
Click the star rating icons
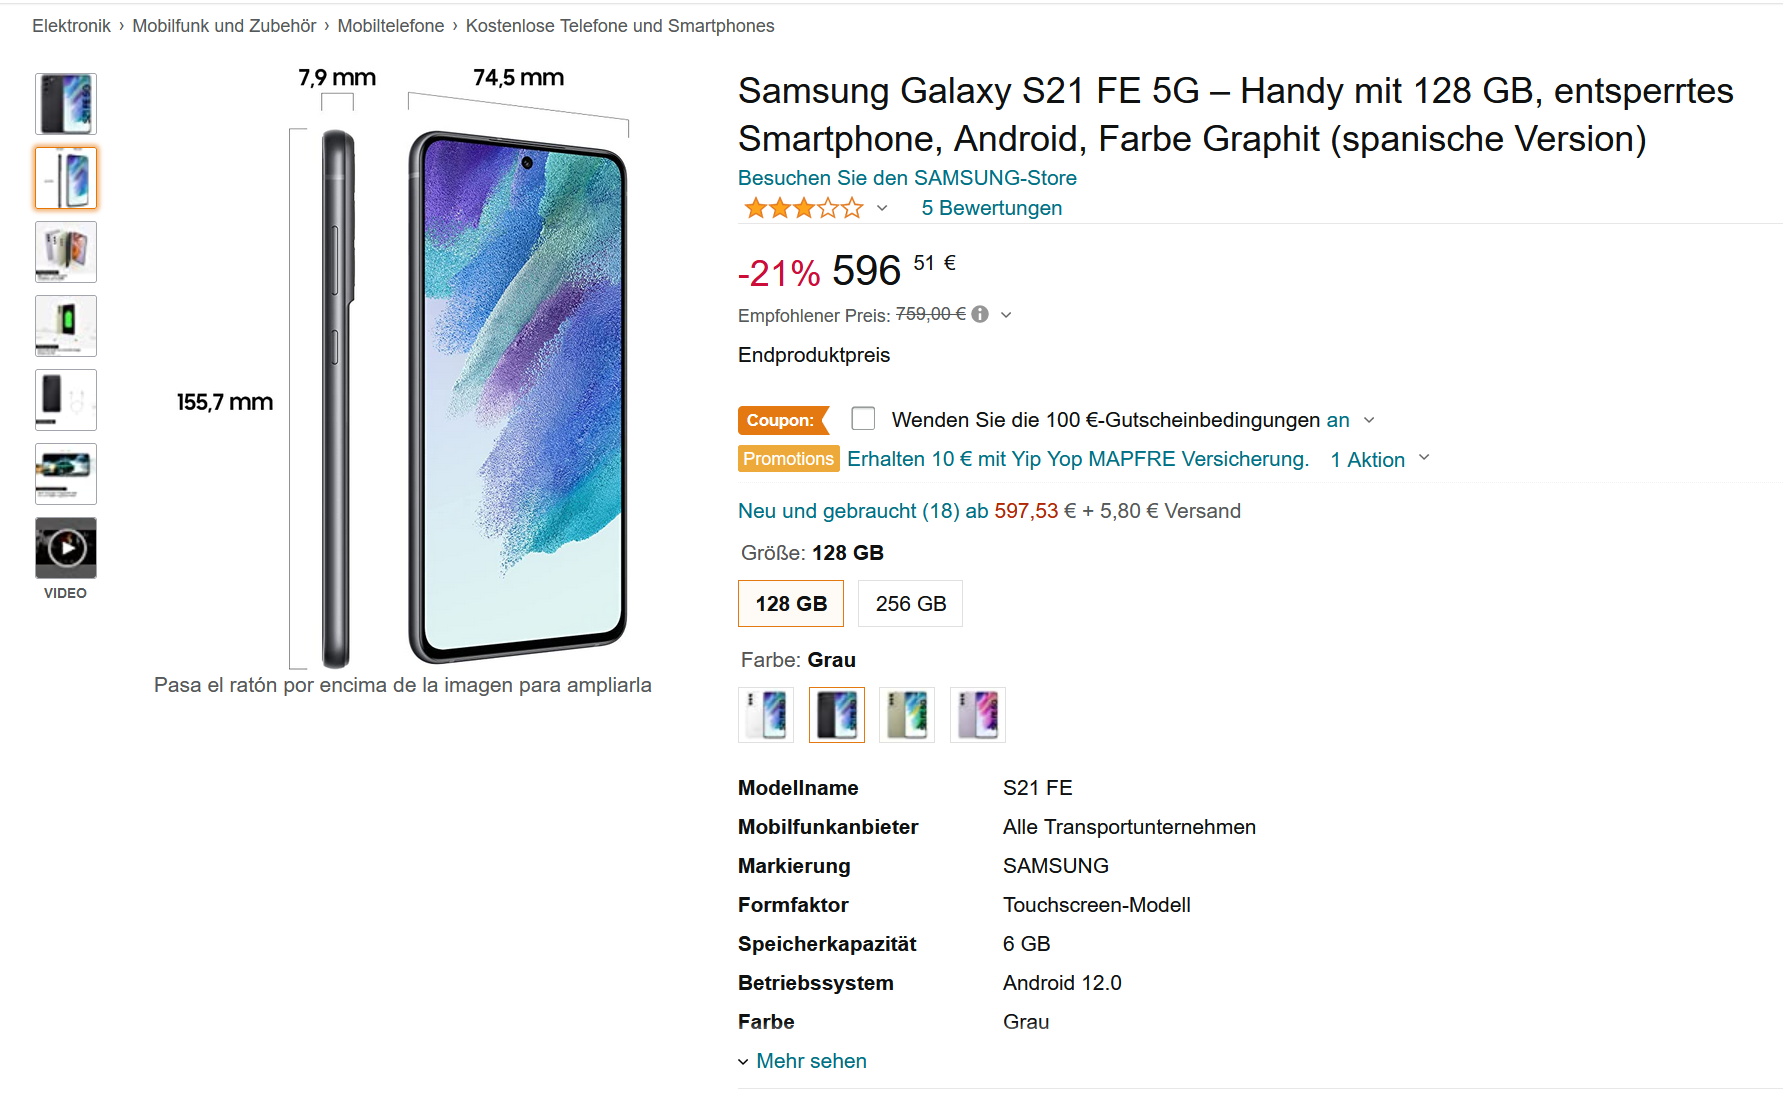click(804, 208)
